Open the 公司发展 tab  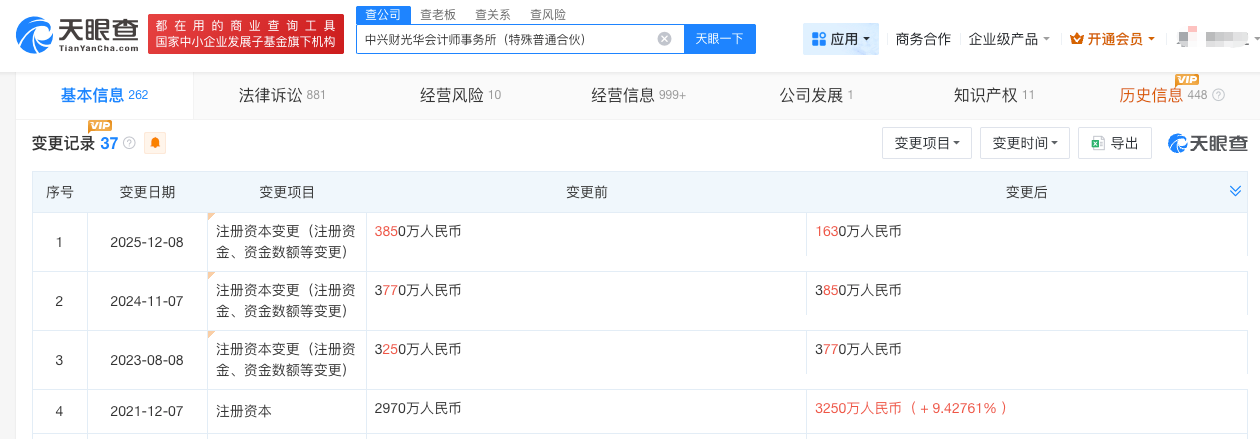[816, 95]
